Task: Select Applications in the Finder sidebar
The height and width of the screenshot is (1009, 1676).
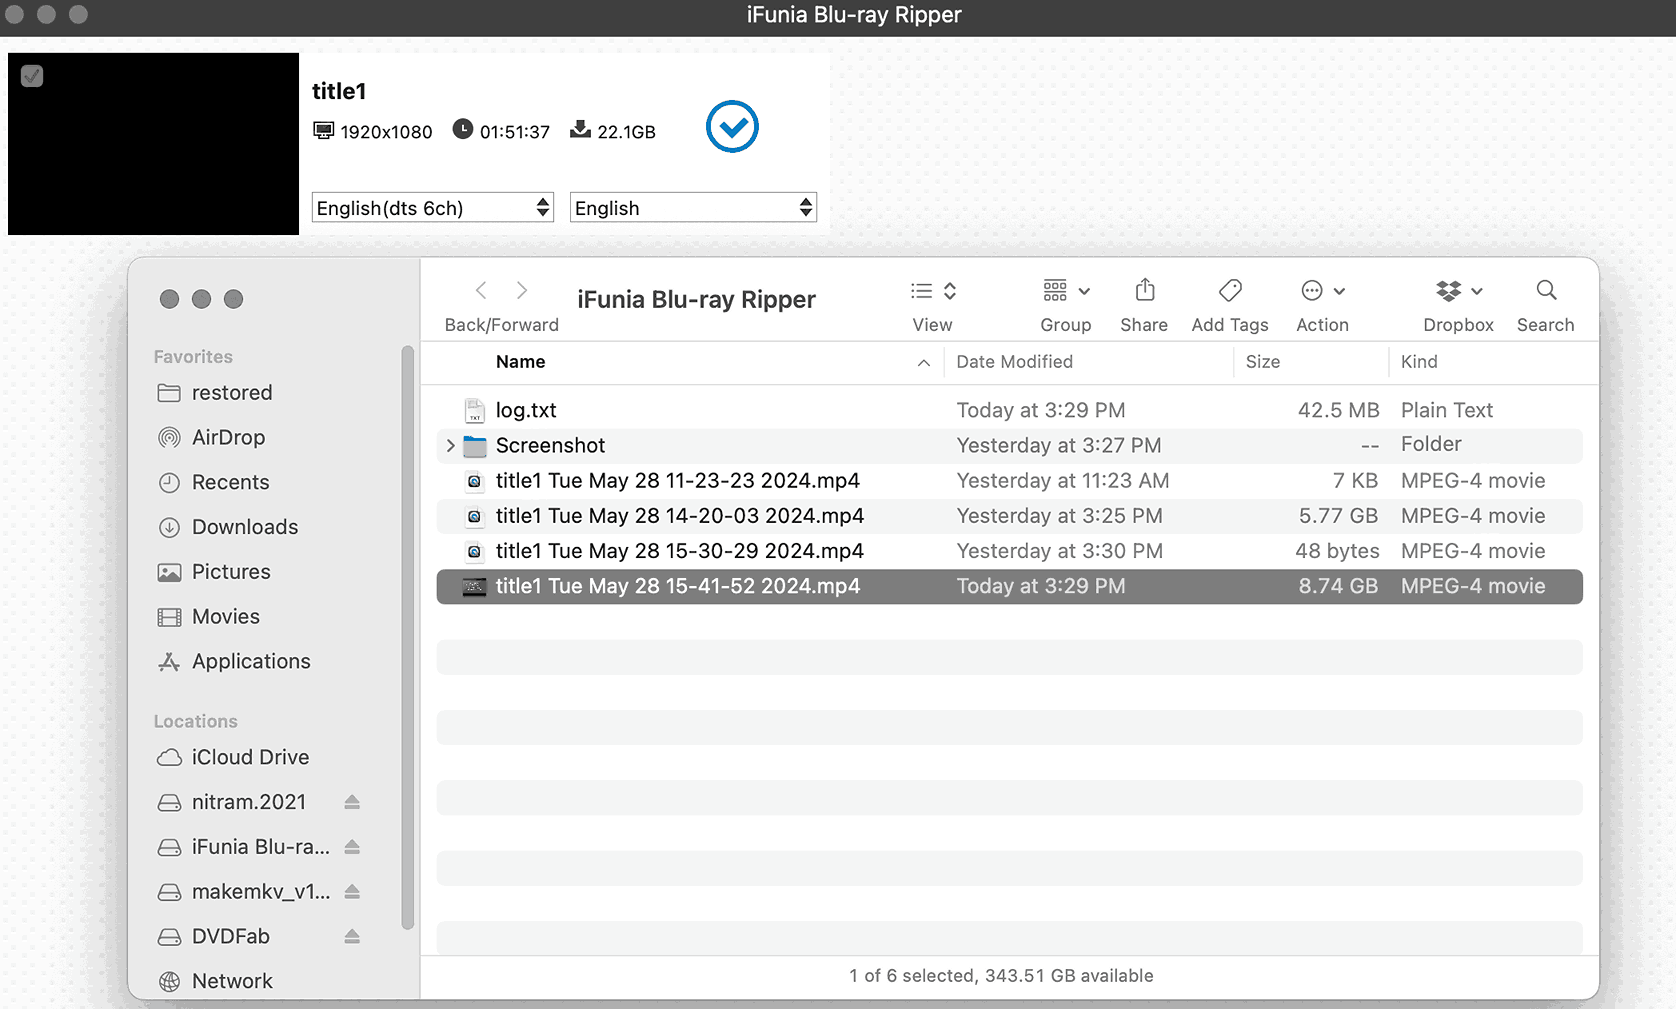Action: coord(250,662)
